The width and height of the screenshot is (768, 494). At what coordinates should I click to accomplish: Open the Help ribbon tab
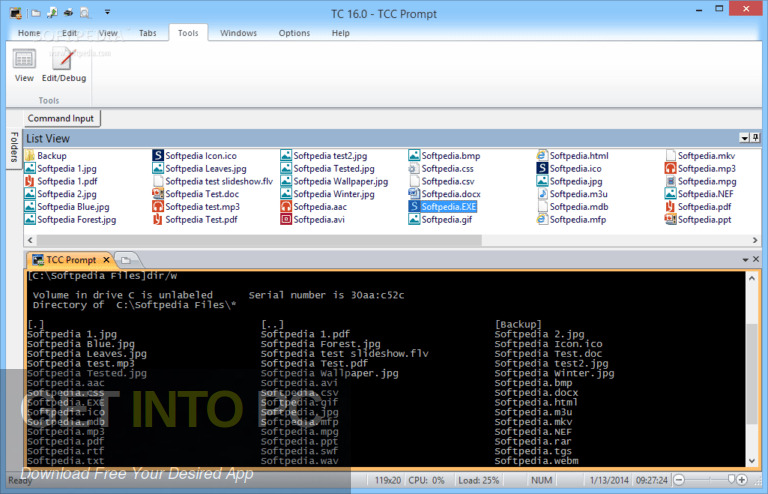point(340,33)
